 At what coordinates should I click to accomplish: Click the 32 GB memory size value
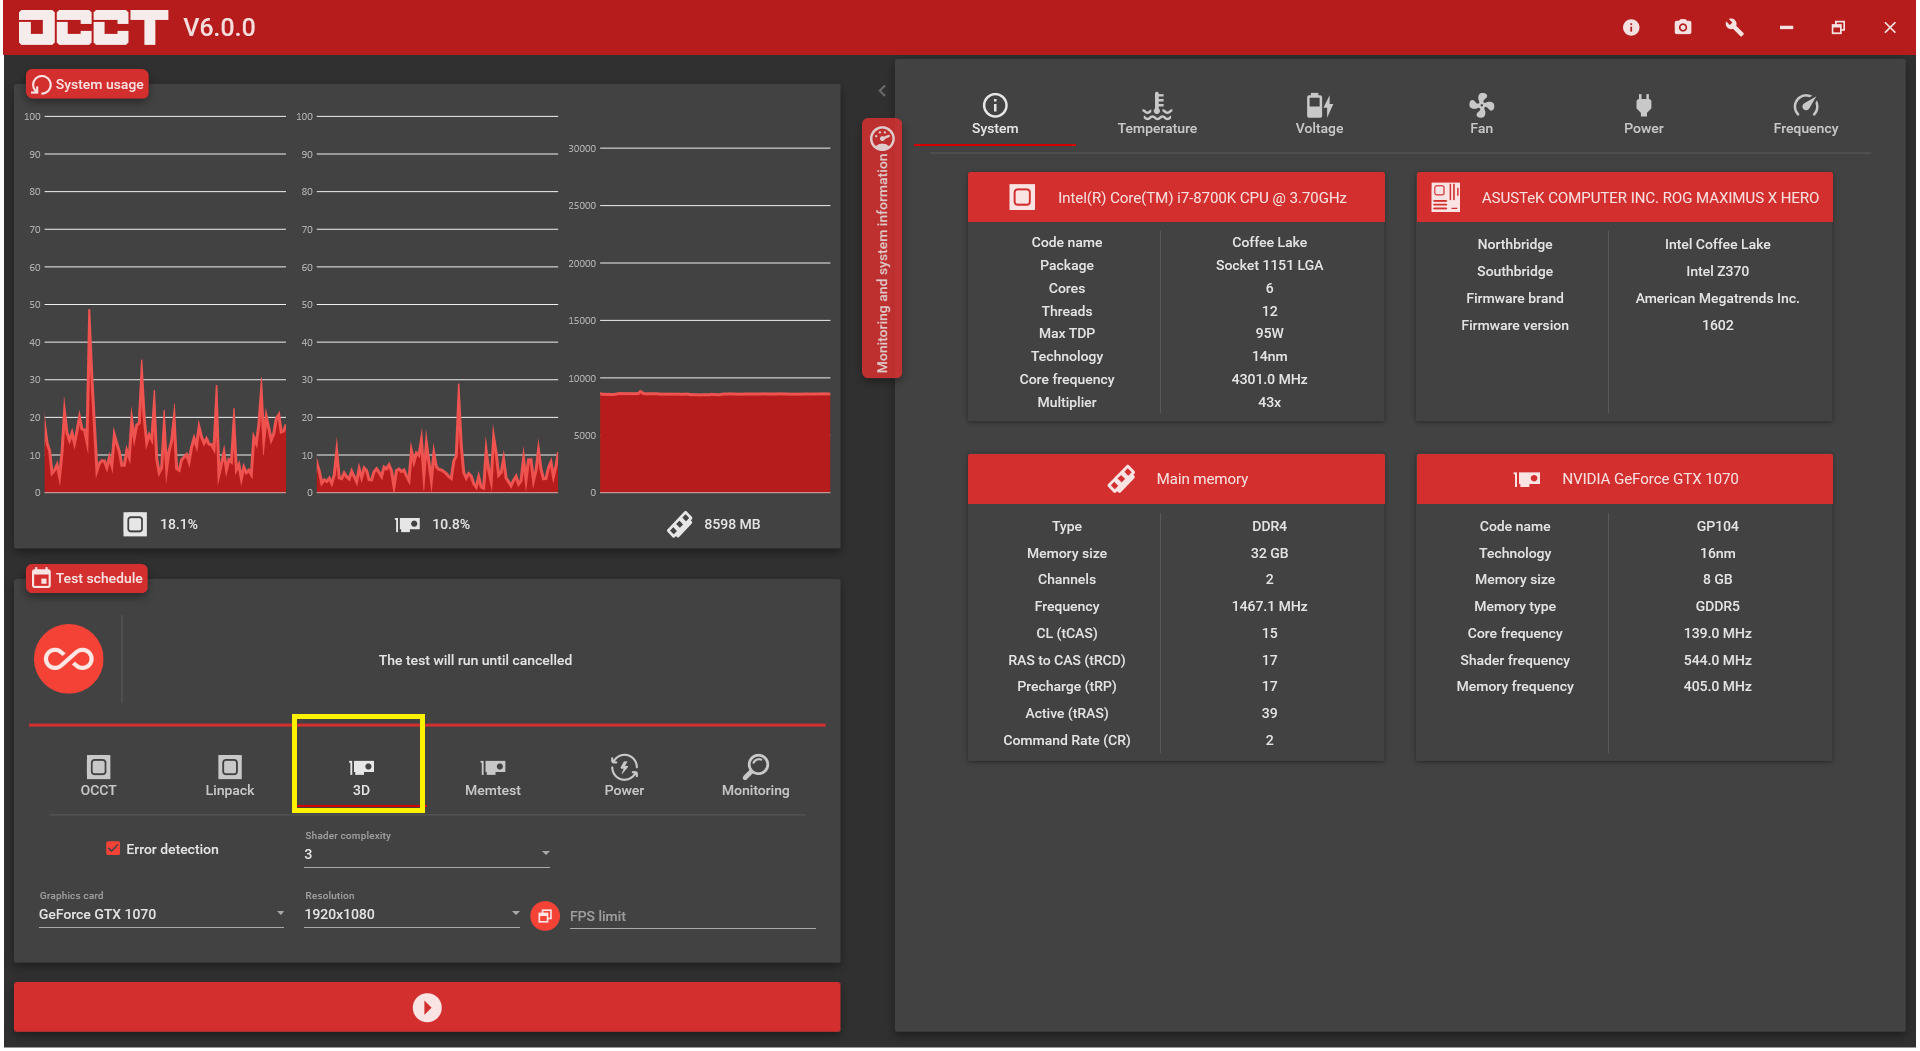(x=1269, y=553)
